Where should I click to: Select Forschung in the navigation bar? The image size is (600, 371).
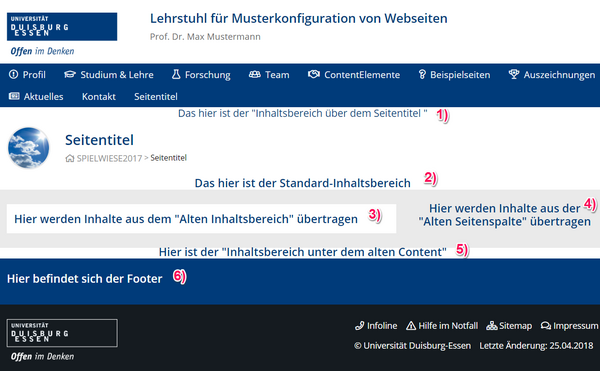[207, 75]
